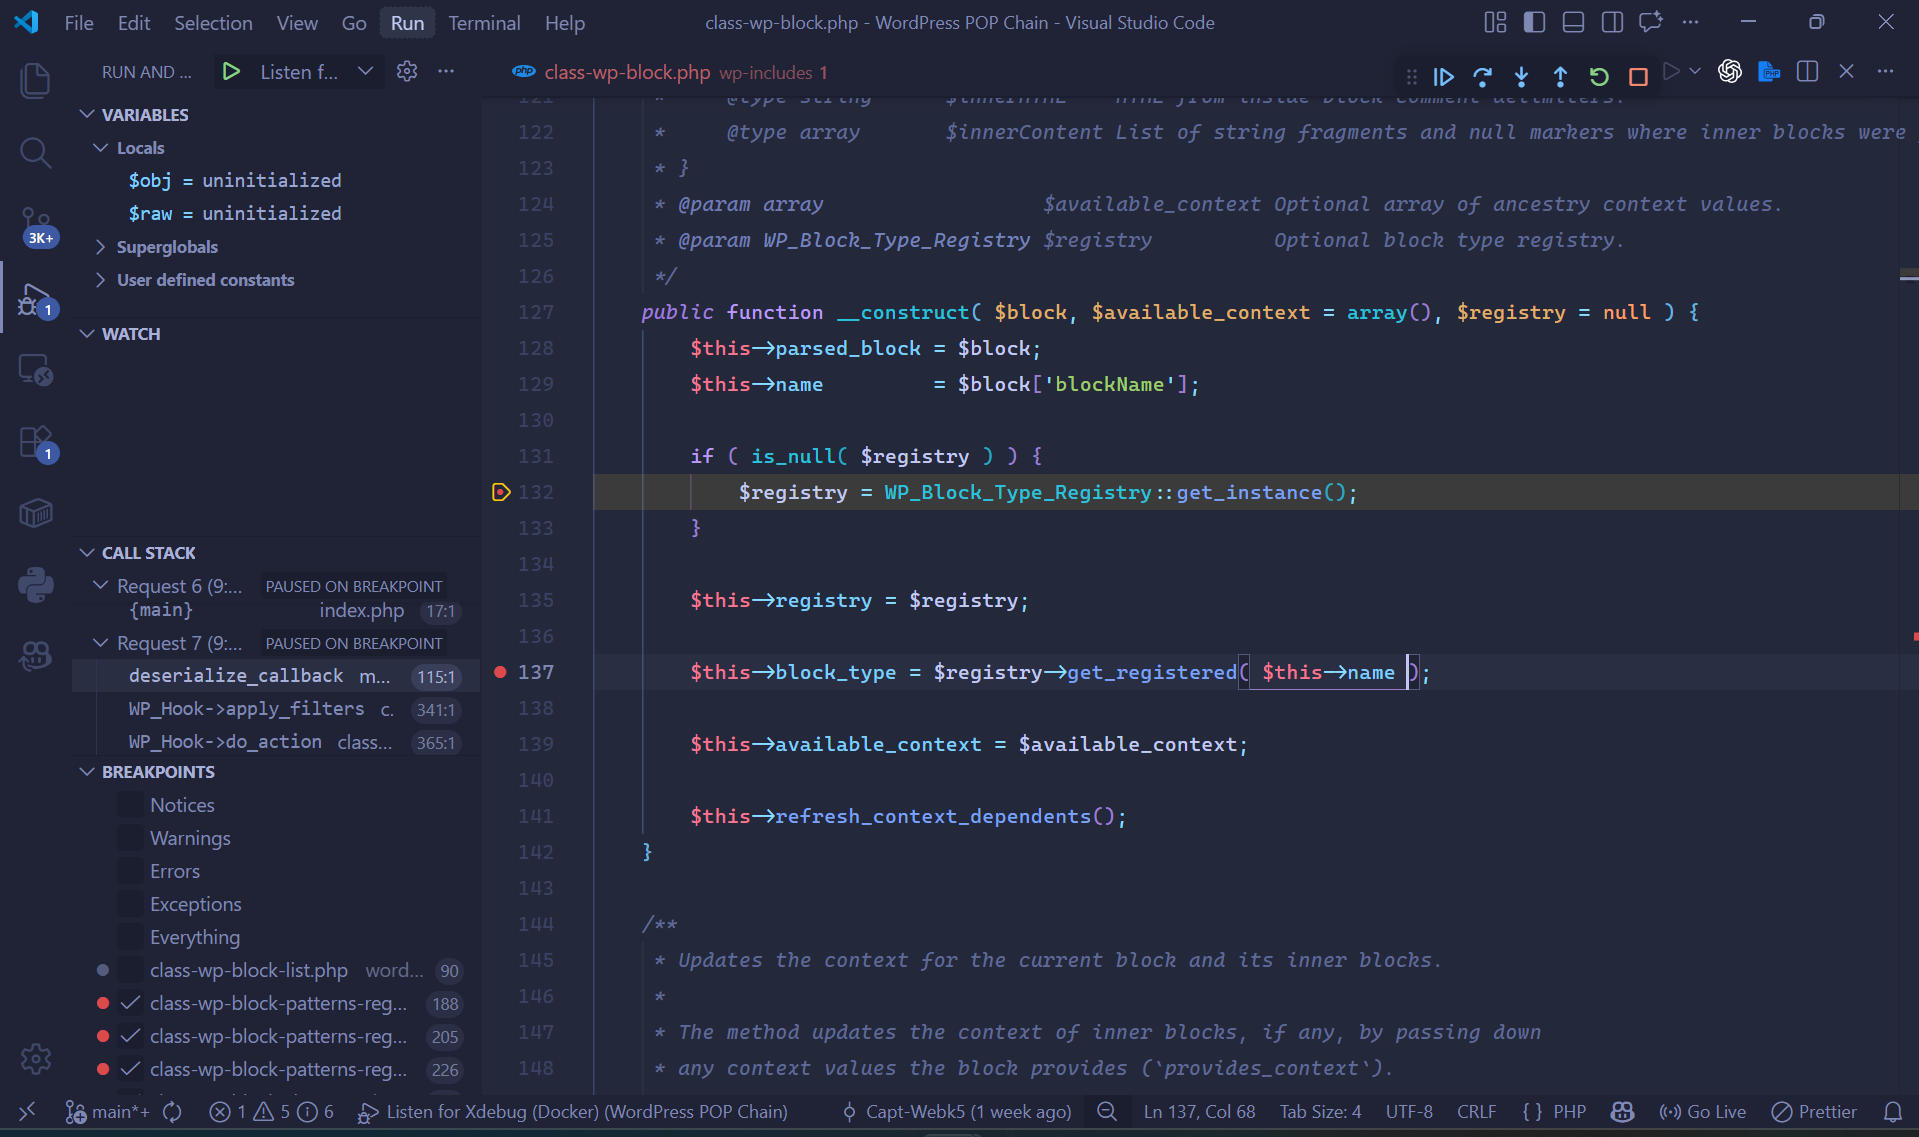Open the Edit menu
Screen dimensions: 1919x1137
(134, 22)
